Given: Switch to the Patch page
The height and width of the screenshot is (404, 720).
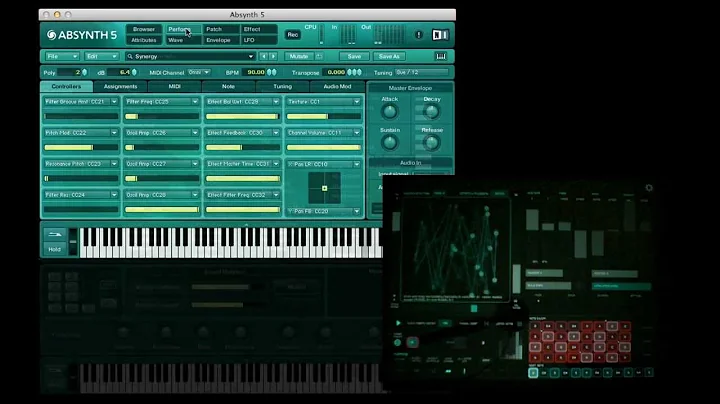Looking at the screenshot, I should coord(221,29).
